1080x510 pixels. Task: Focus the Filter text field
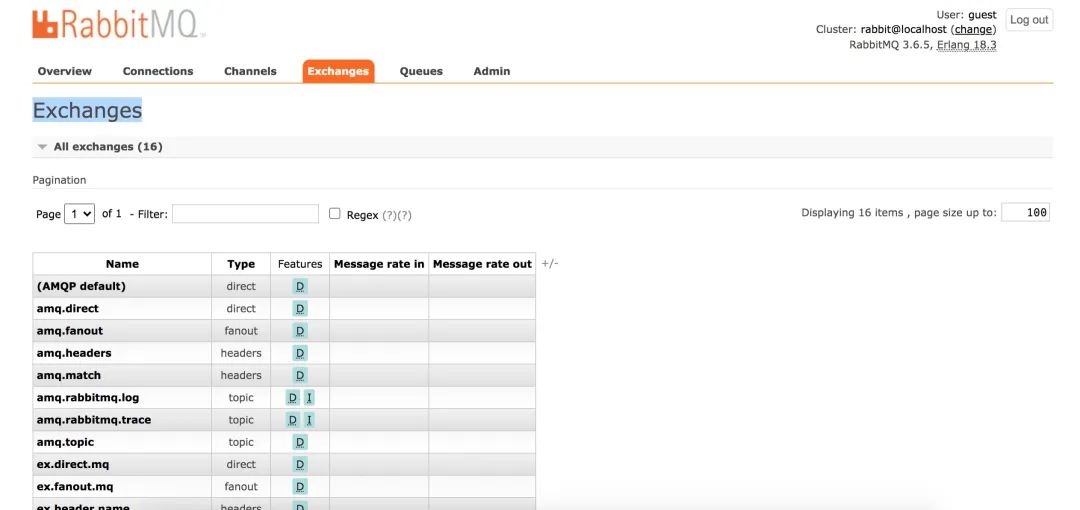(x=245, y=214)
